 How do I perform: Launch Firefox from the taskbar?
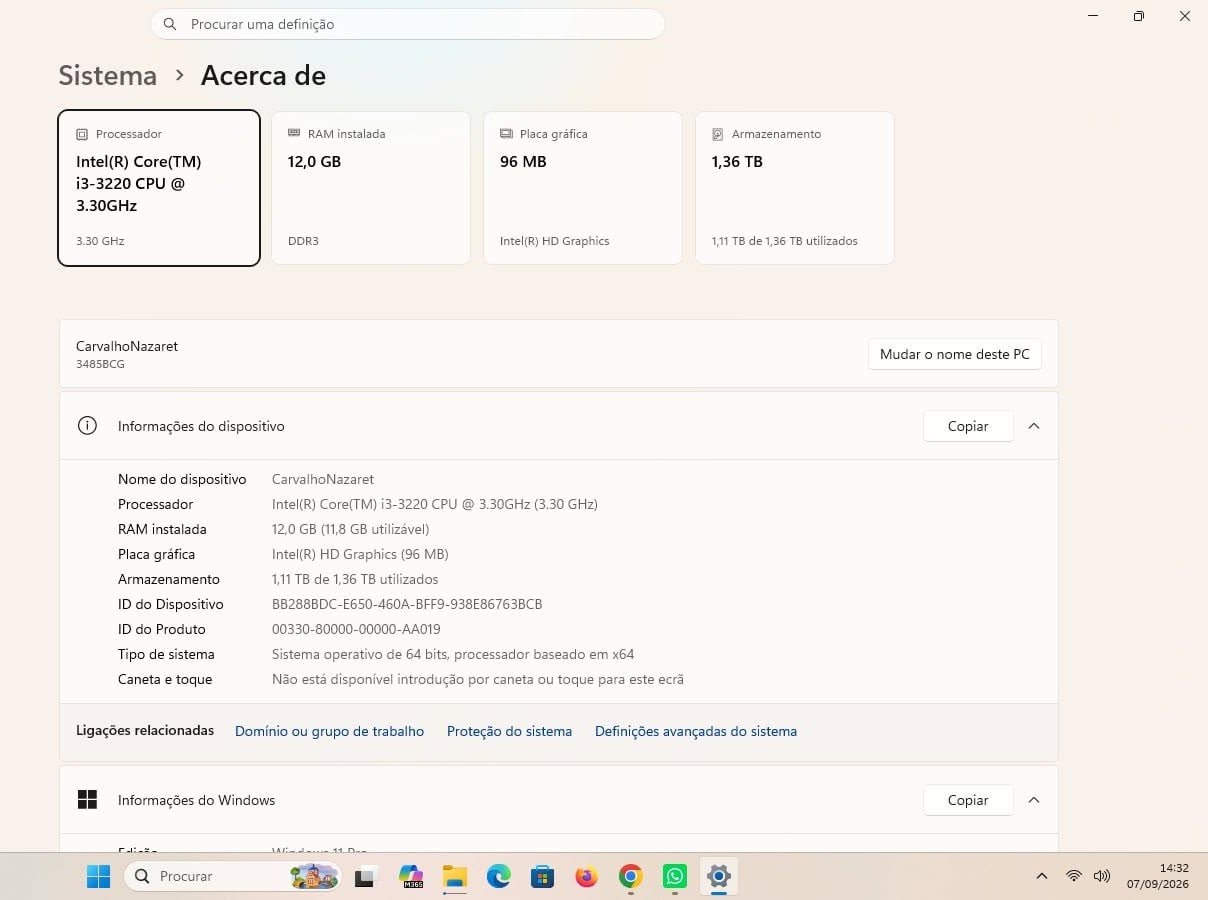pyautogui.click(x=587, y=877)
